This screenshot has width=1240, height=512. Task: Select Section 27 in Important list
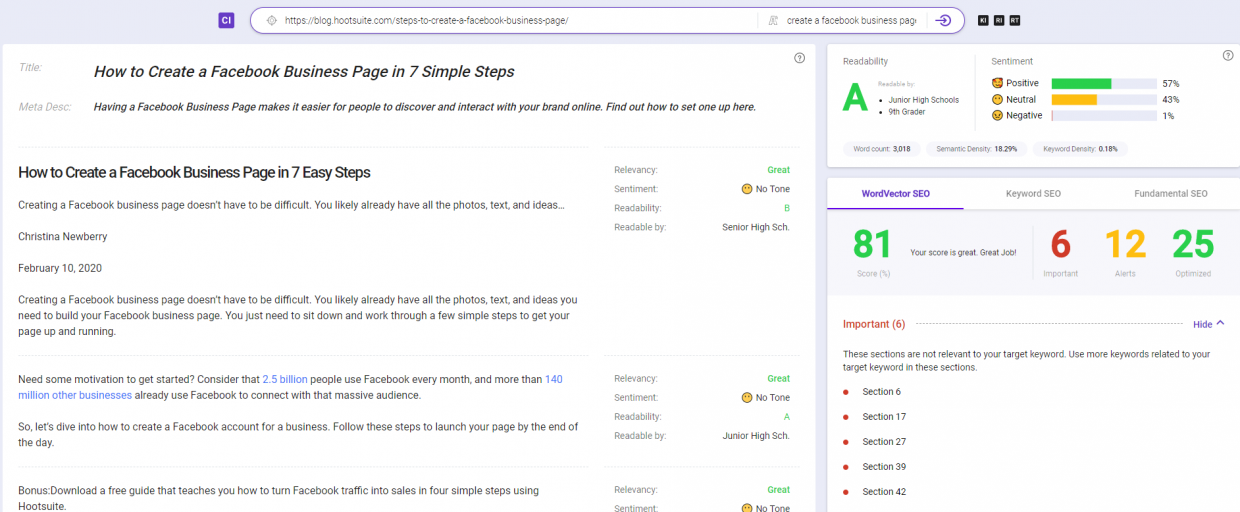[x=884, y=442]
